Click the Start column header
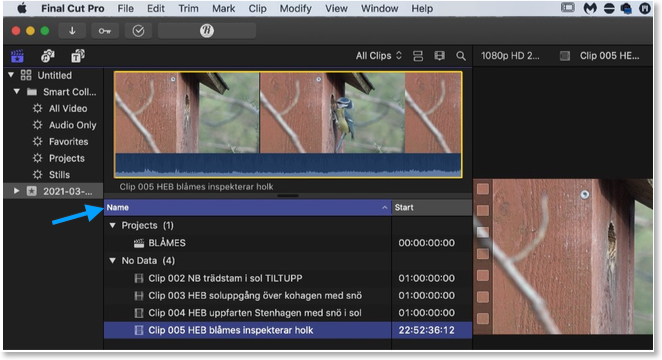This screenshot has width=662, height=360. click(x=431, y=207)
